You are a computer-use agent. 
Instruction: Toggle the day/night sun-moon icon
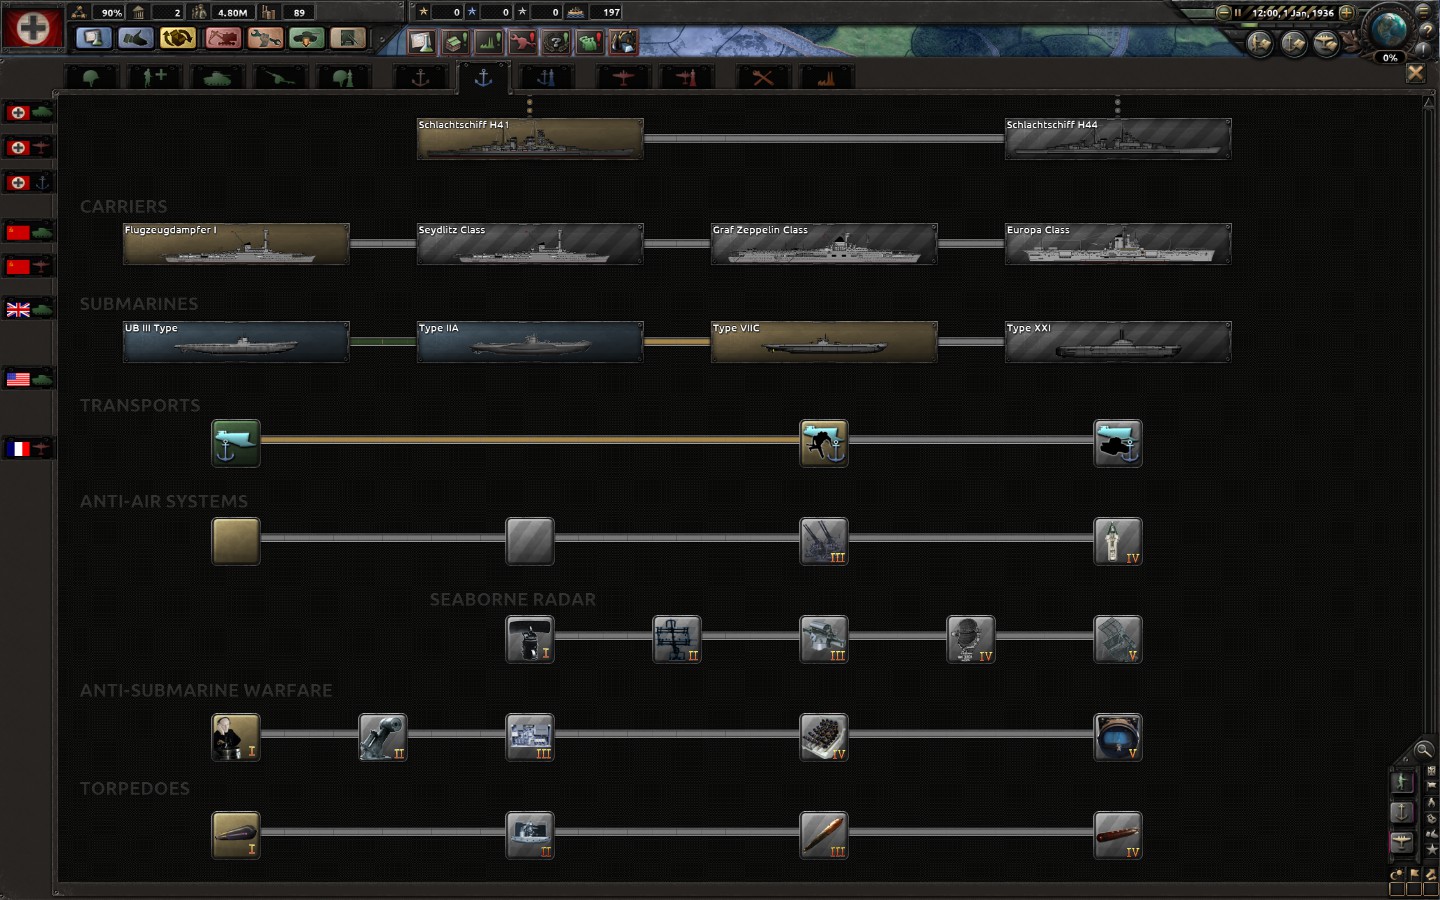pos(1398,874)
